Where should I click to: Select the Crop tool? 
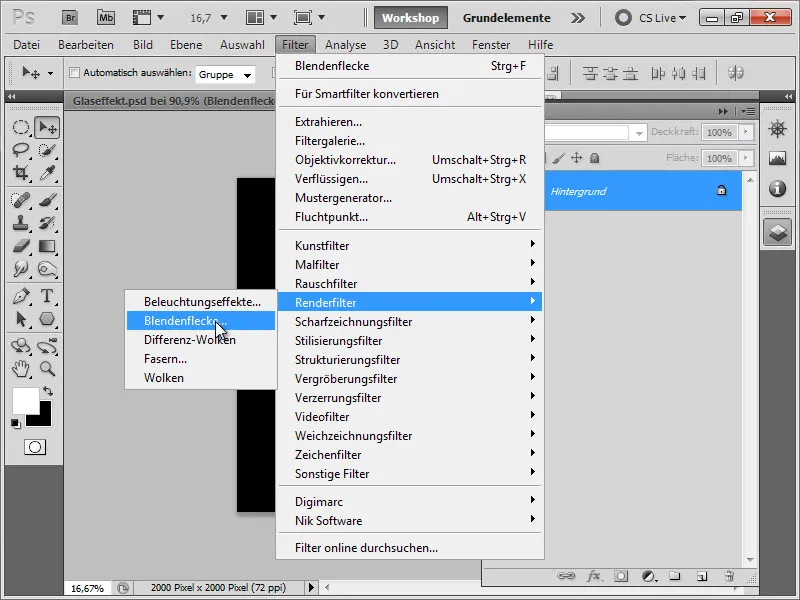[21, 173]
